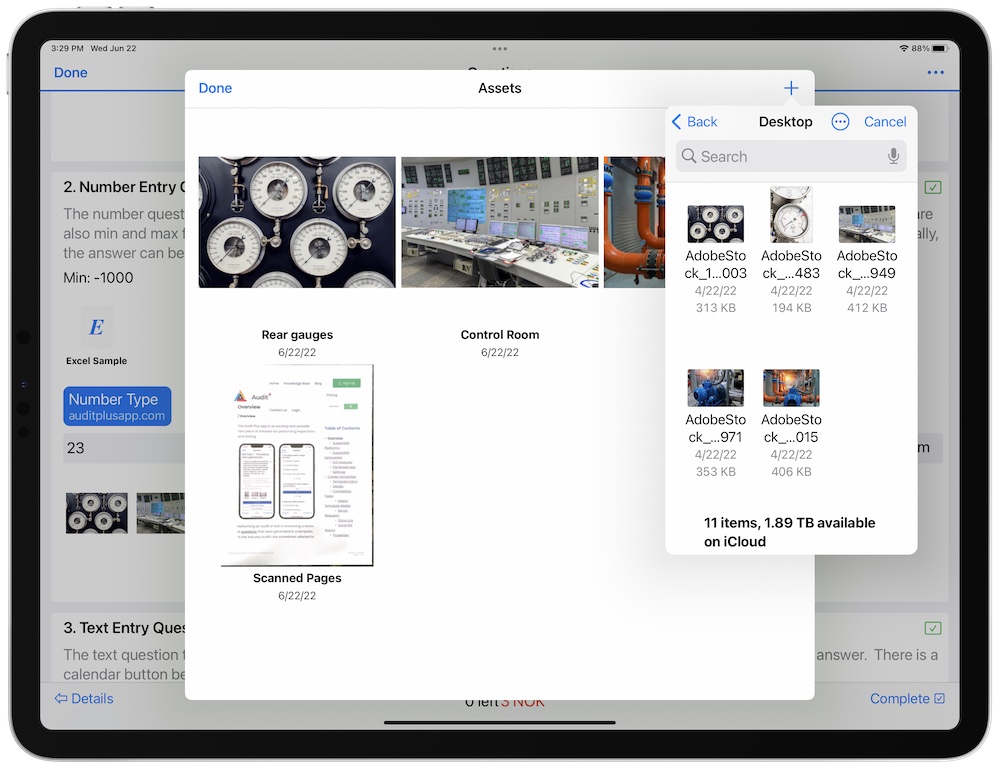Select file AdobeStock_...949 (412 KB)
Image resolution: width=1000 pixels, height=770 pixels.
point(867,259)
